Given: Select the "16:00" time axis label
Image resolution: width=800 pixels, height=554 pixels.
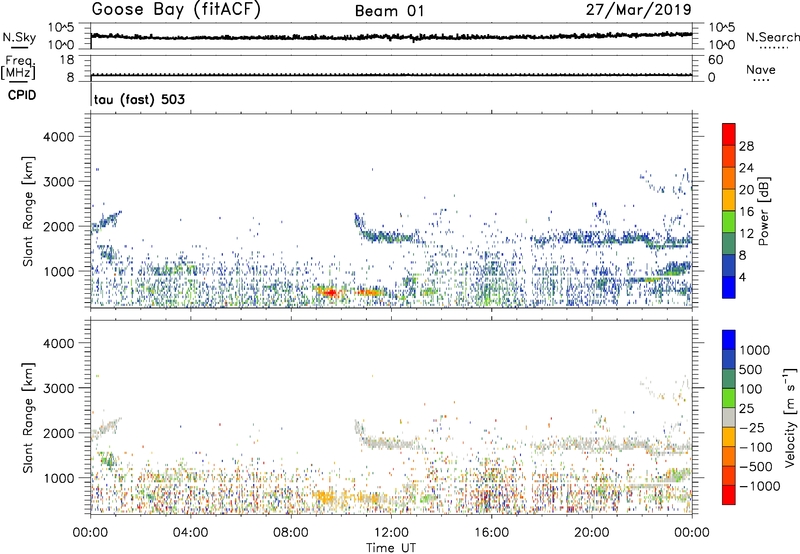Looking at the screenshot, I should [491, 533].
